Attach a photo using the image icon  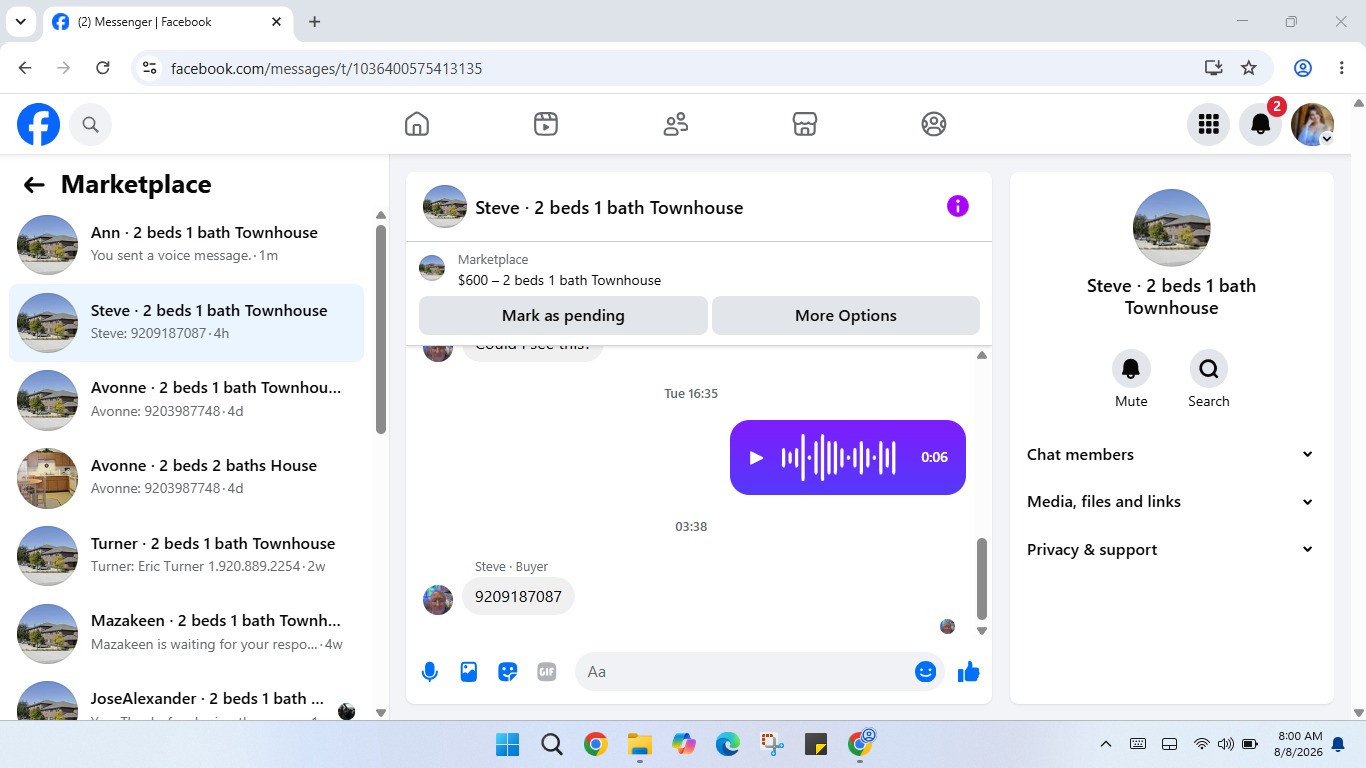pyautogui.click(x=469, y=672)
